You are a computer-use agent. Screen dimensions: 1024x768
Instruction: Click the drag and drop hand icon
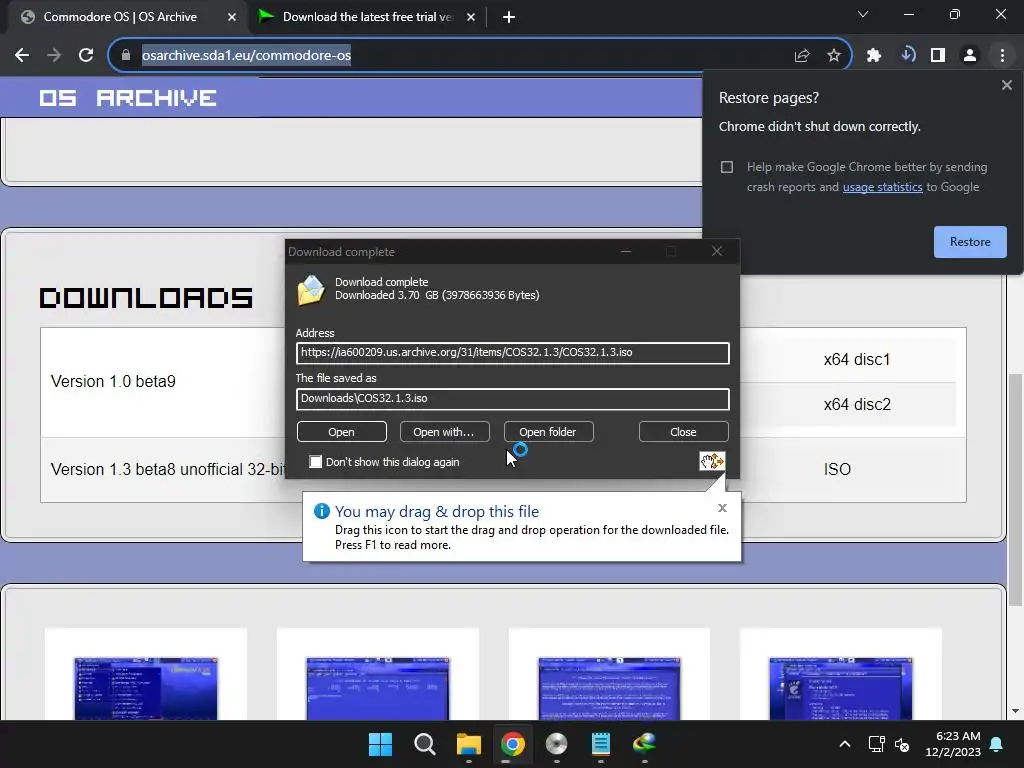[712, 461]
